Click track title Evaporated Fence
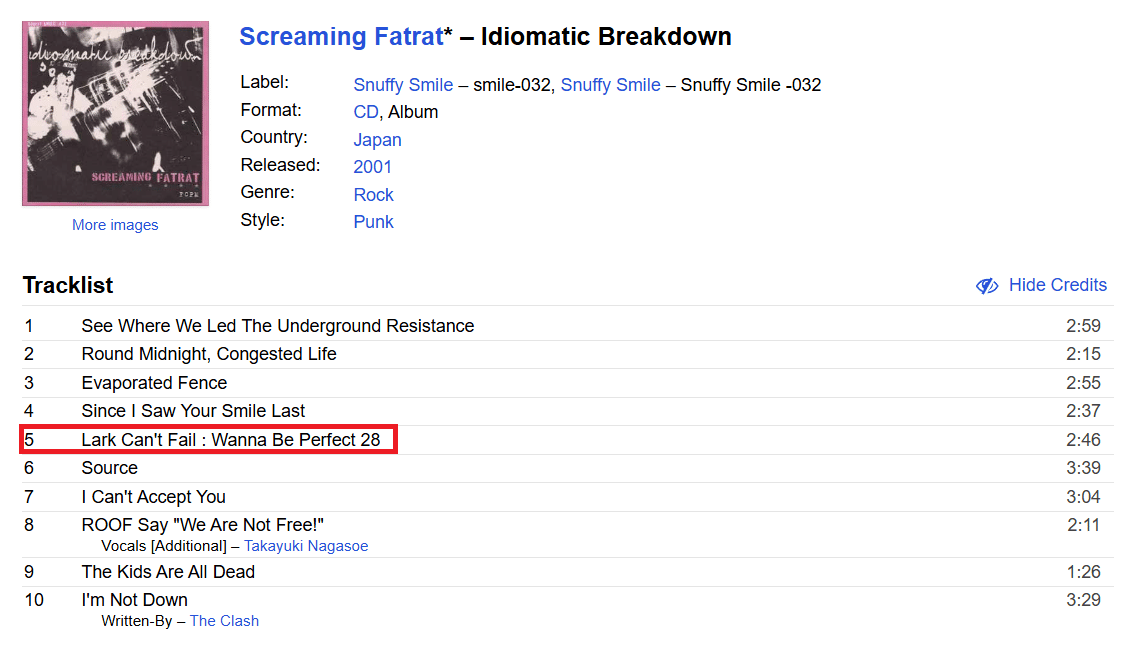The width and height of the screenshot is (1134, 653). point(154,383)
